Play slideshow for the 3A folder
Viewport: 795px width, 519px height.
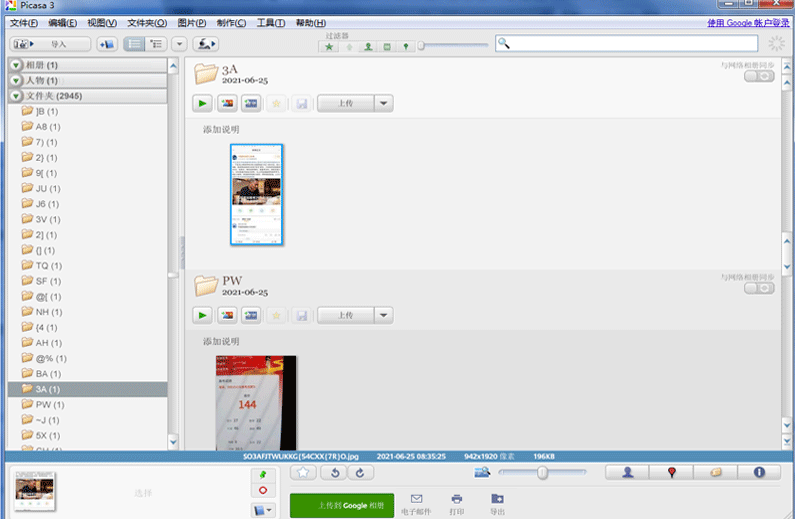(203, 103)
